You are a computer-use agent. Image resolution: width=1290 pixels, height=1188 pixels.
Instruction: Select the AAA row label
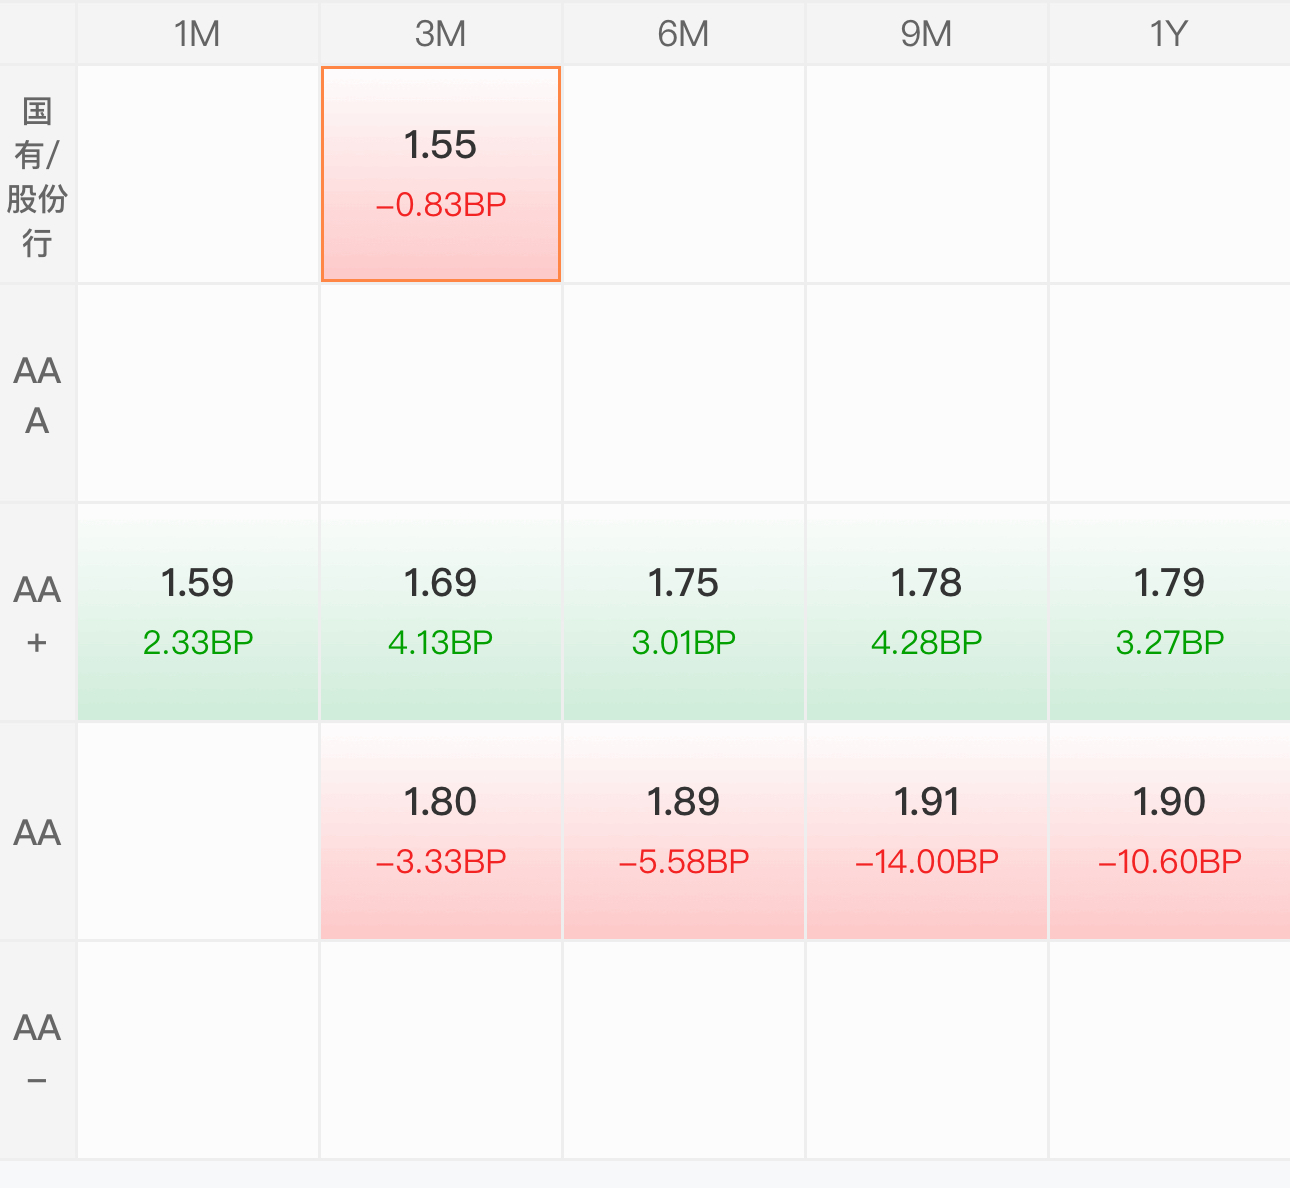tap(38, 394)
